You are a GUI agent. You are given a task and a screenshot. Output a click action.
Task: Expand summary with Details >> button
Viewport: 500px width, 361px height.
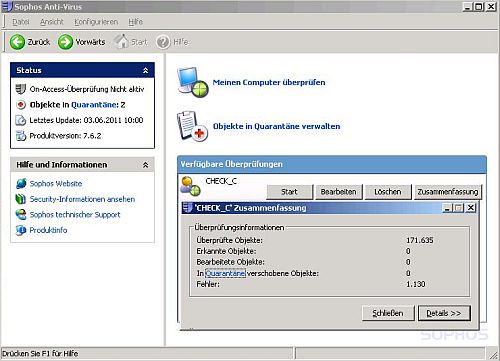444,313
